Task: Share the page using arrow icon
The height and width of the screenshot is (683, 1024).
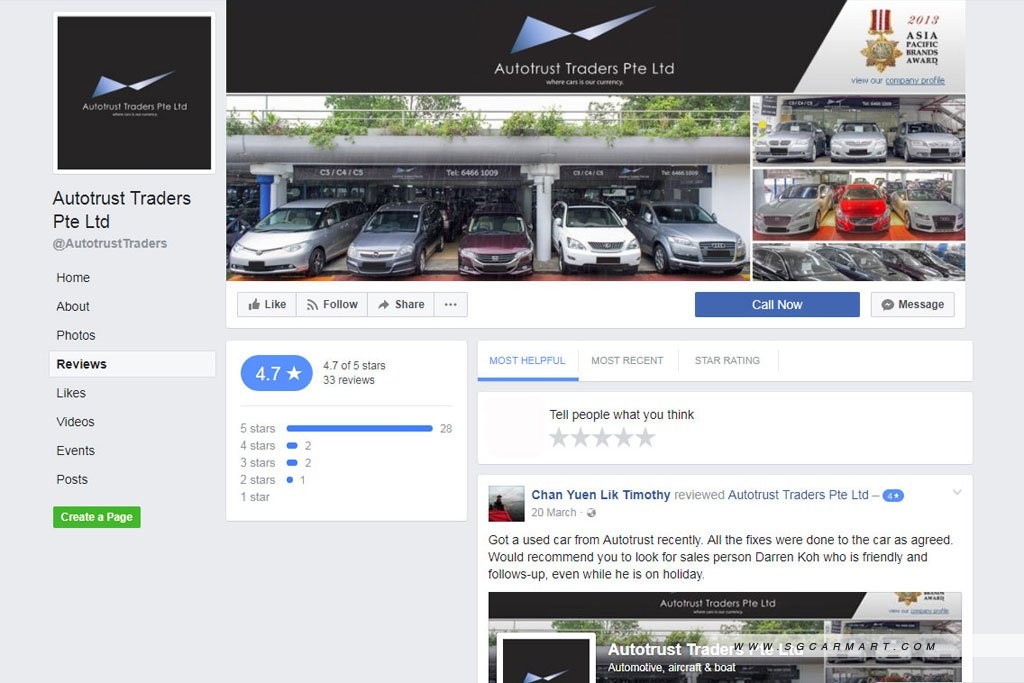Action: pos(400,304)
